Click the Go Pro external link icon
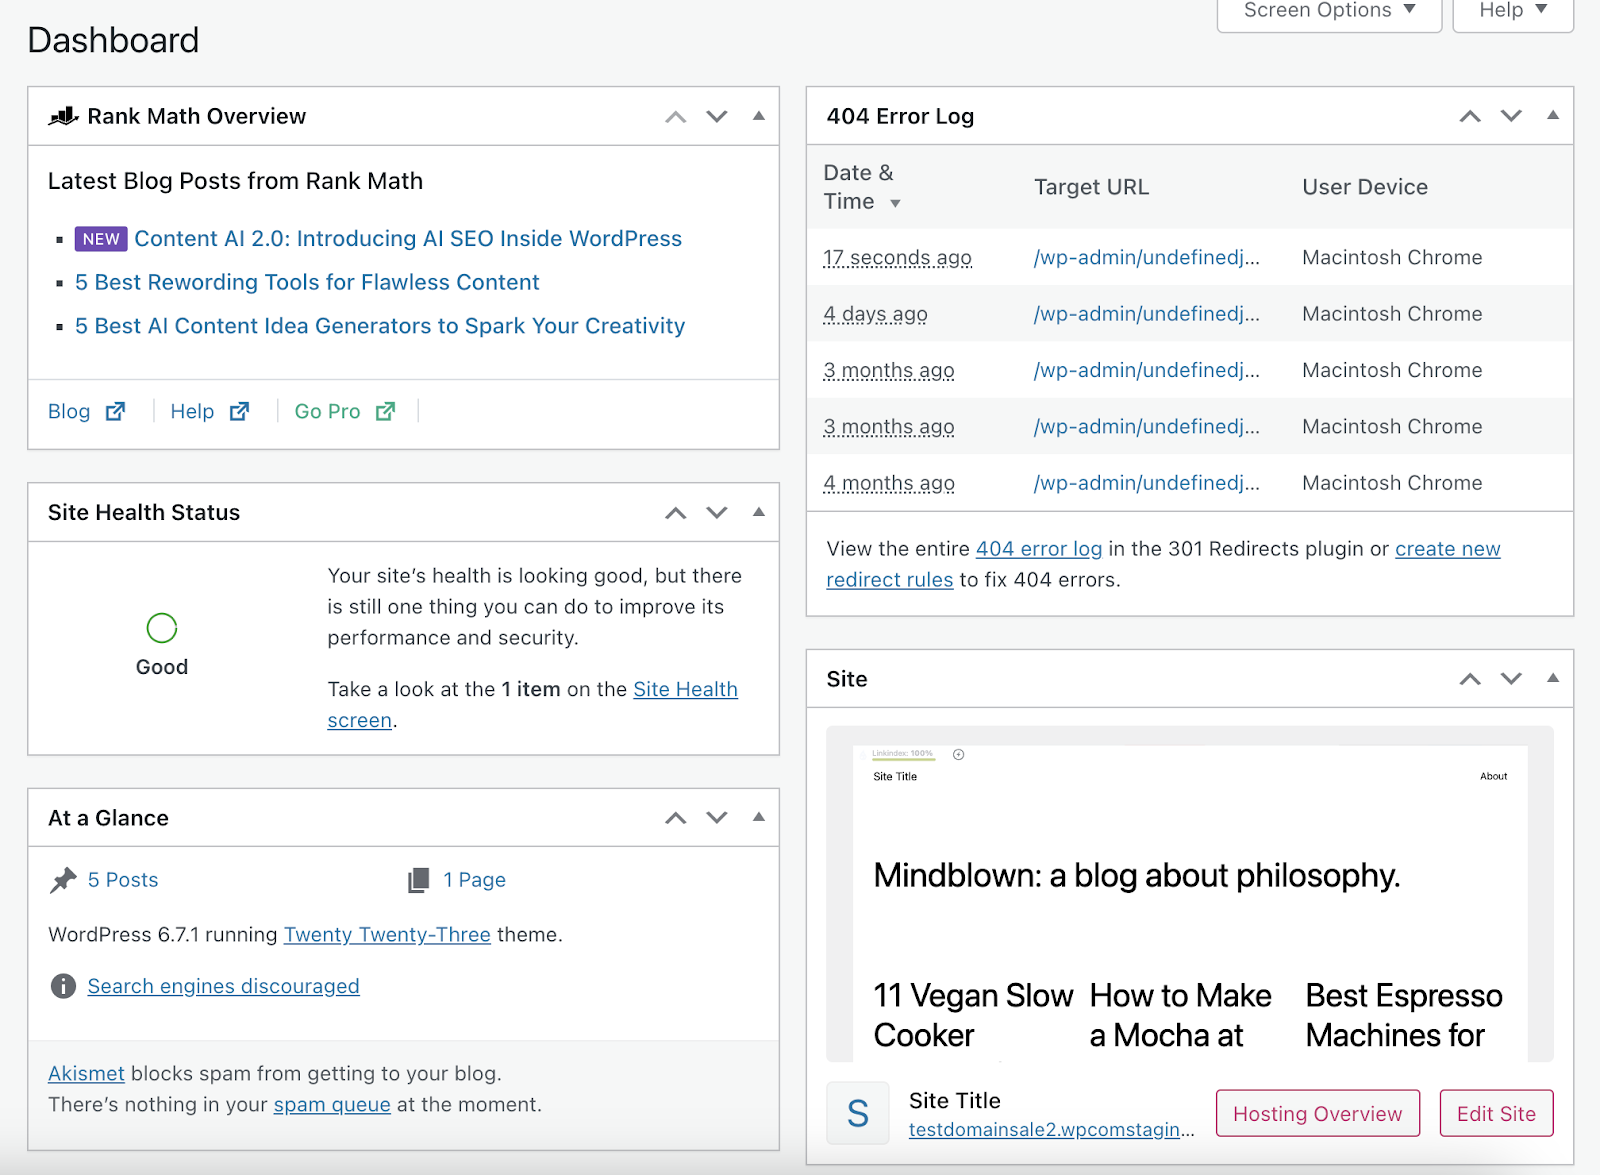Viewport: 1600px width, 1175px height. [385, 410]
